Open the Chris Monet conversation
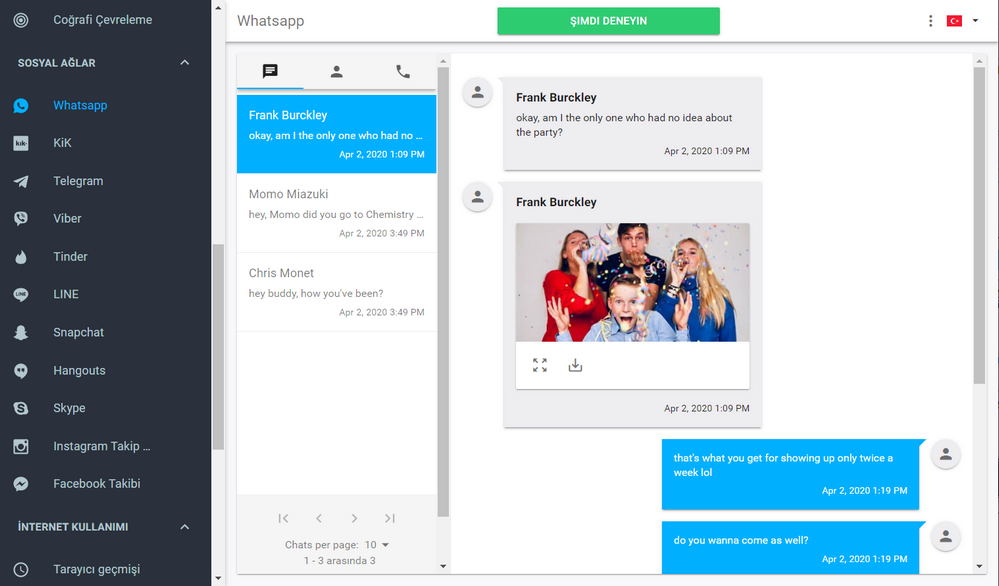Screen dimensions: 999x586 click(336, 292)
